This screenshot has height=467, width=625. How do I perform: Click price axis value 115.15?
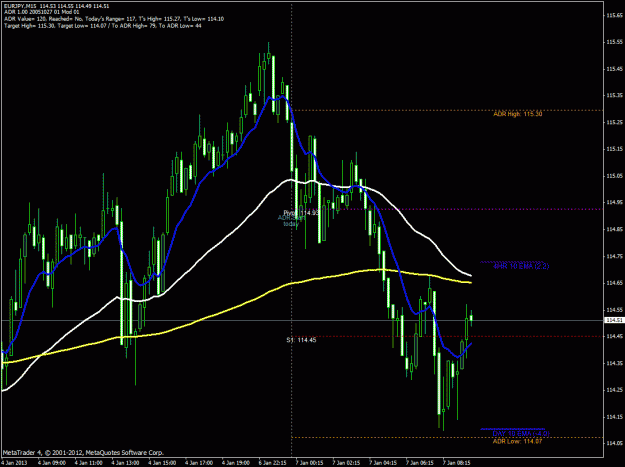pos(614,149)
